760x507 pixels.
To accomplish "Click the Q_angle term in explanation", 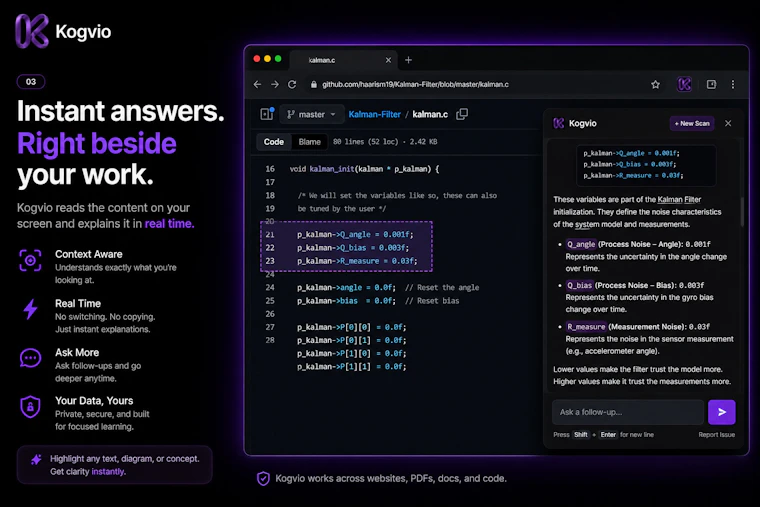I will tap(581, 244).
